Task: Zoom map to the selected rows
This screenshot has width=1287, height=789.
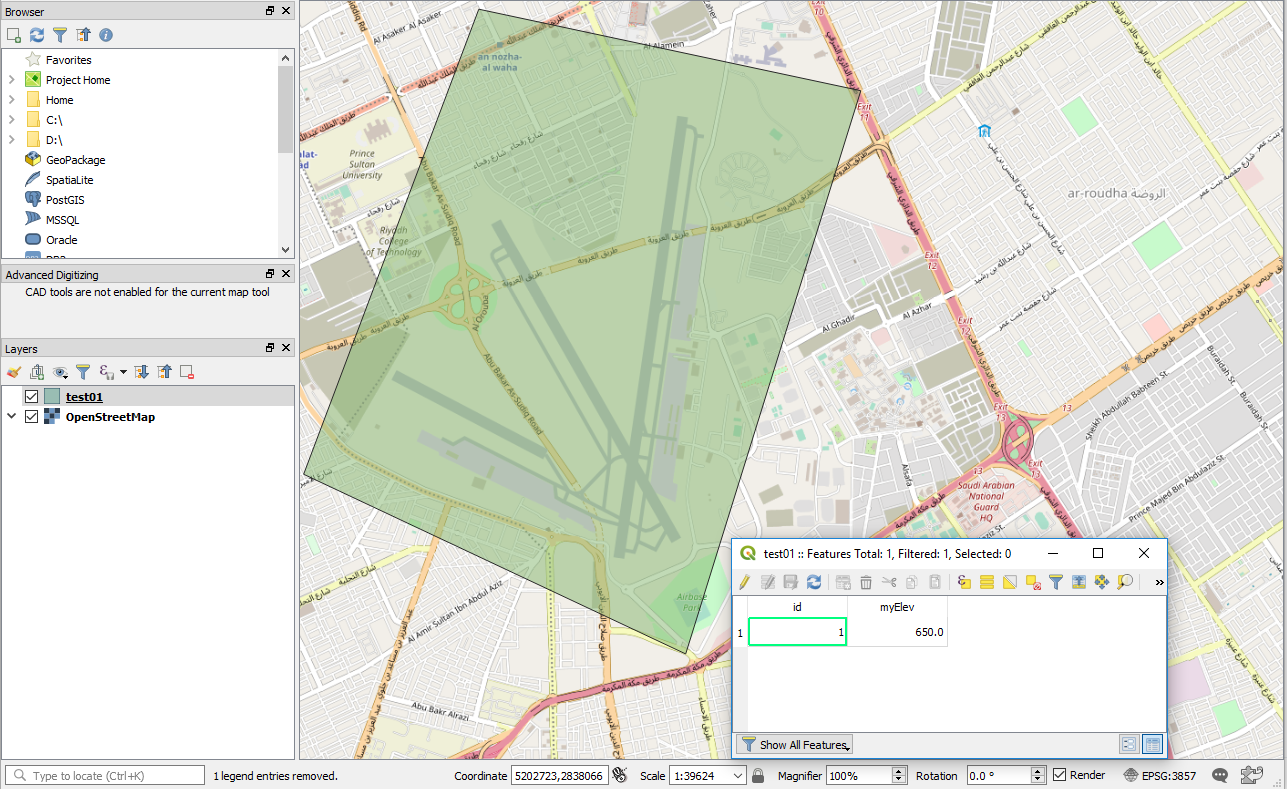Action: click(x=1125, y=581)
